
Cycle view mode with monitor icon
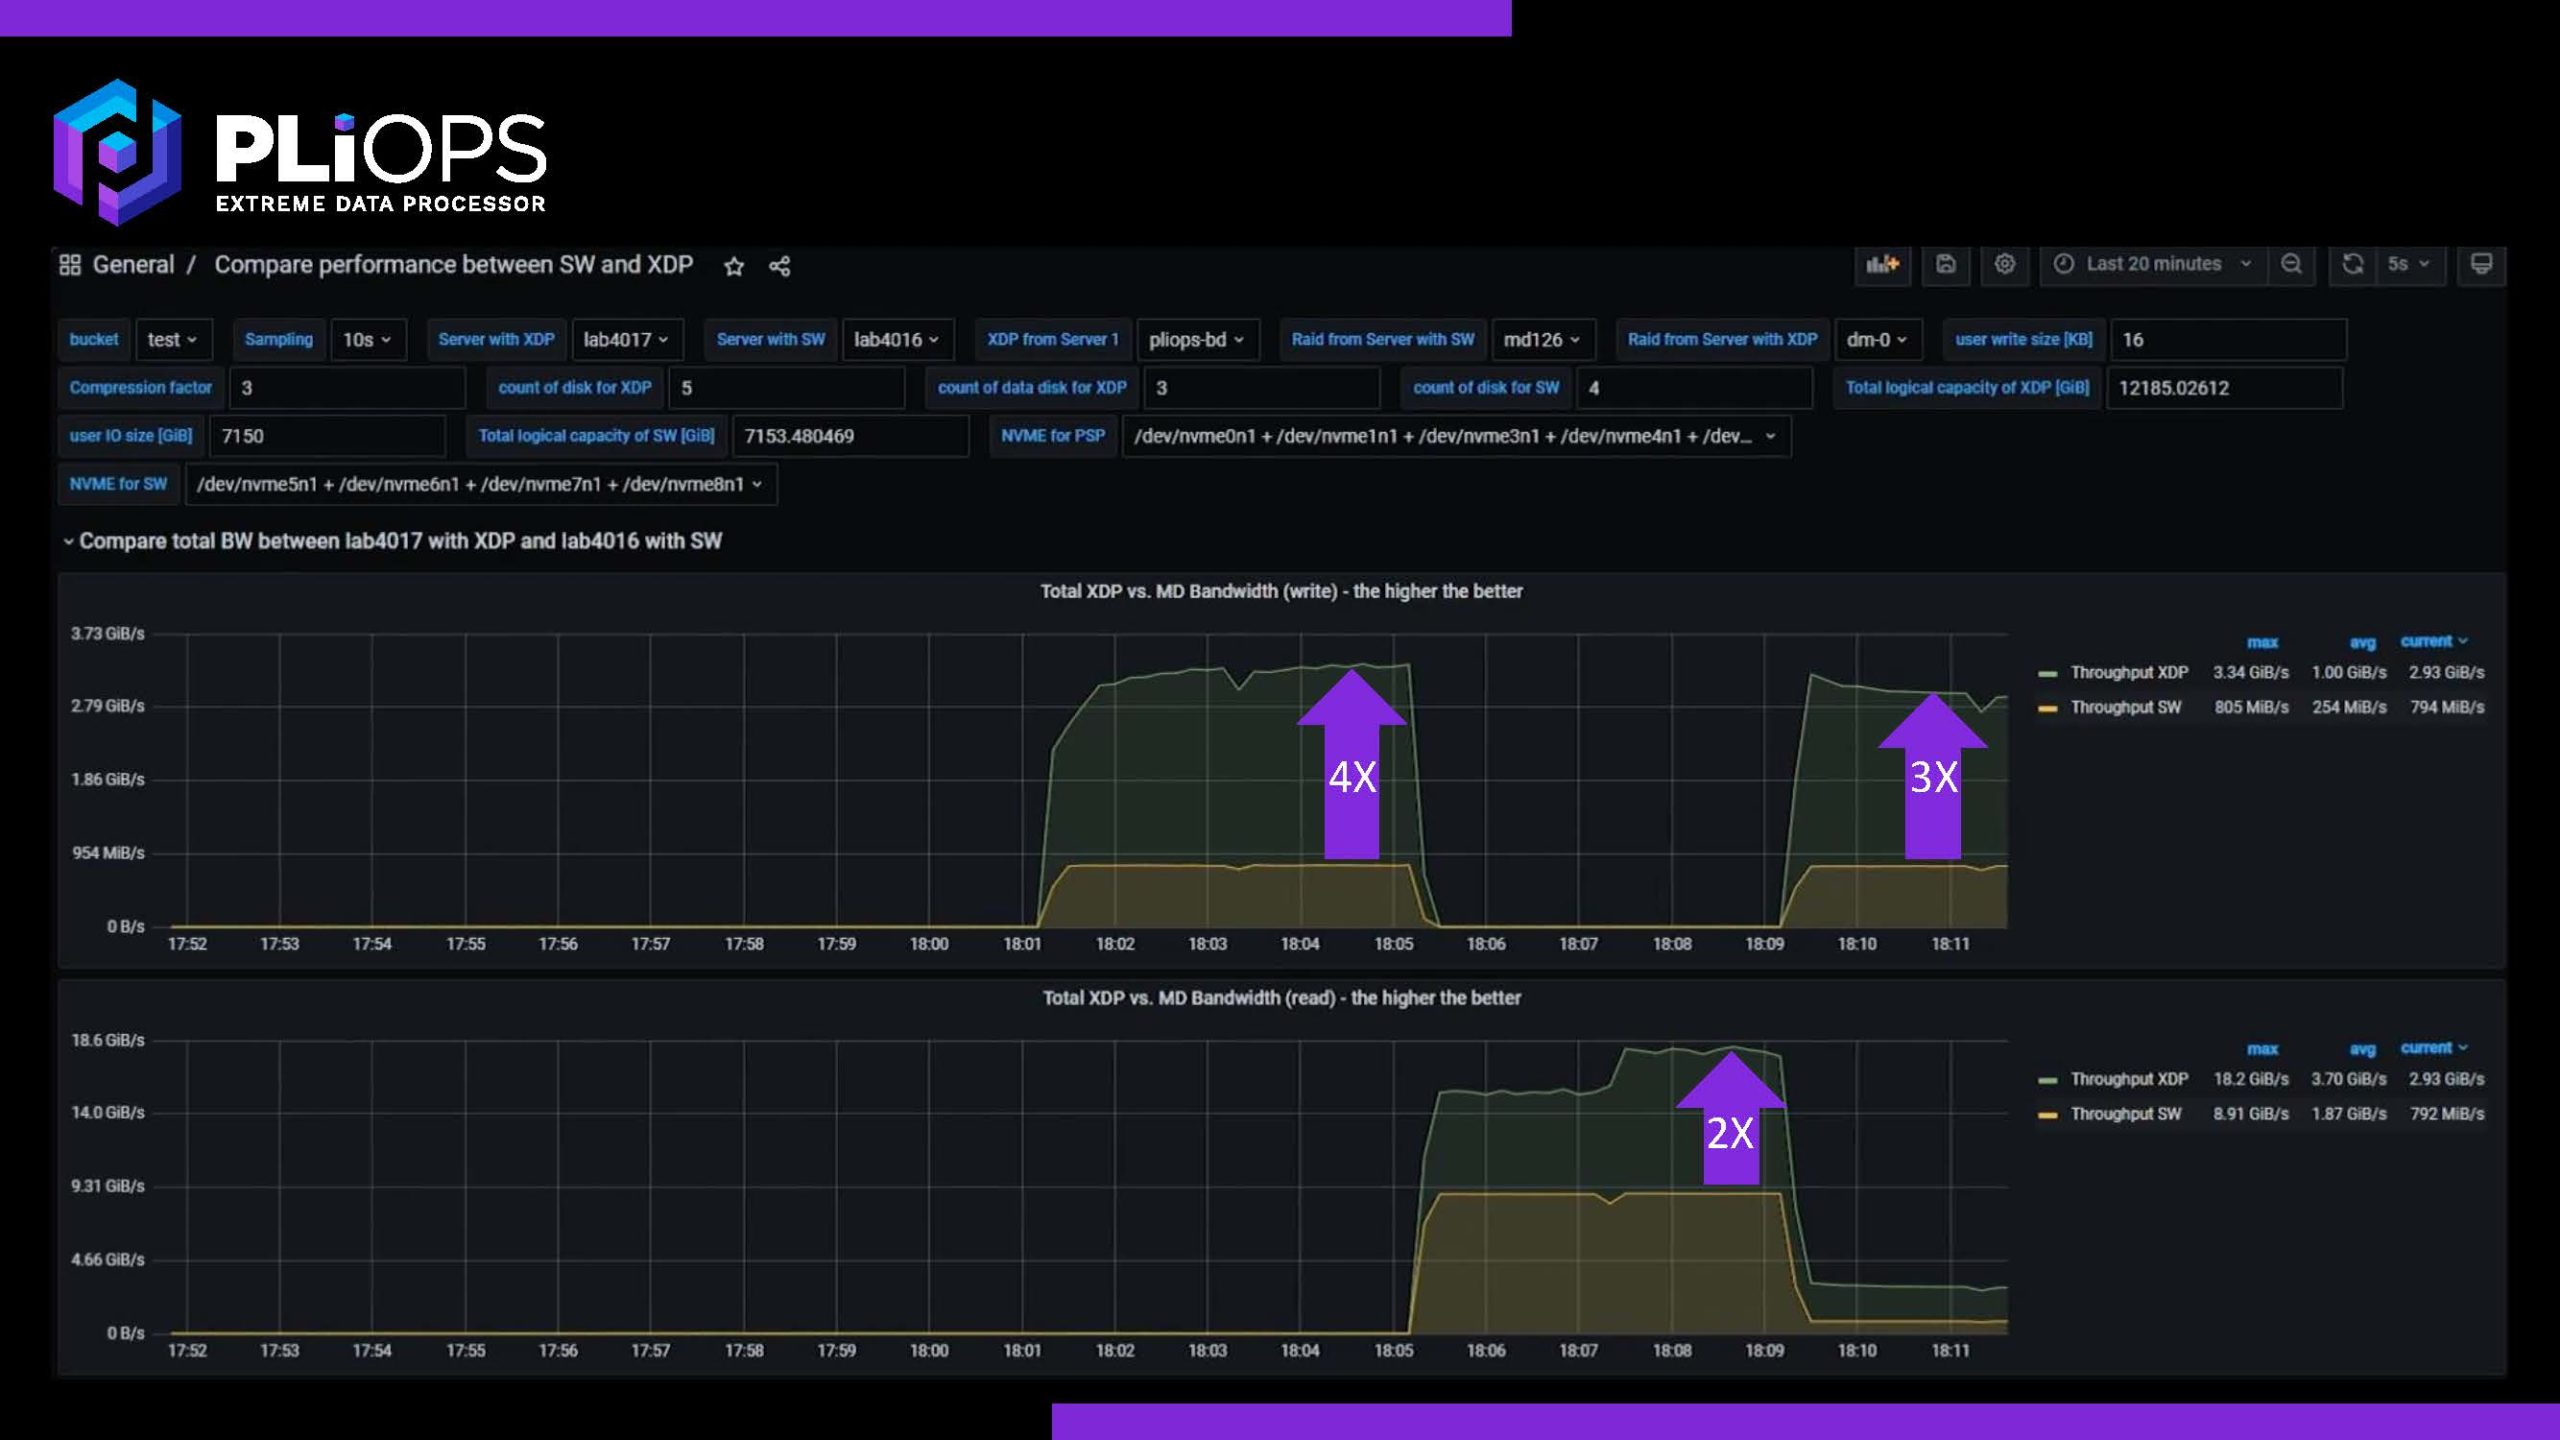2481,264
